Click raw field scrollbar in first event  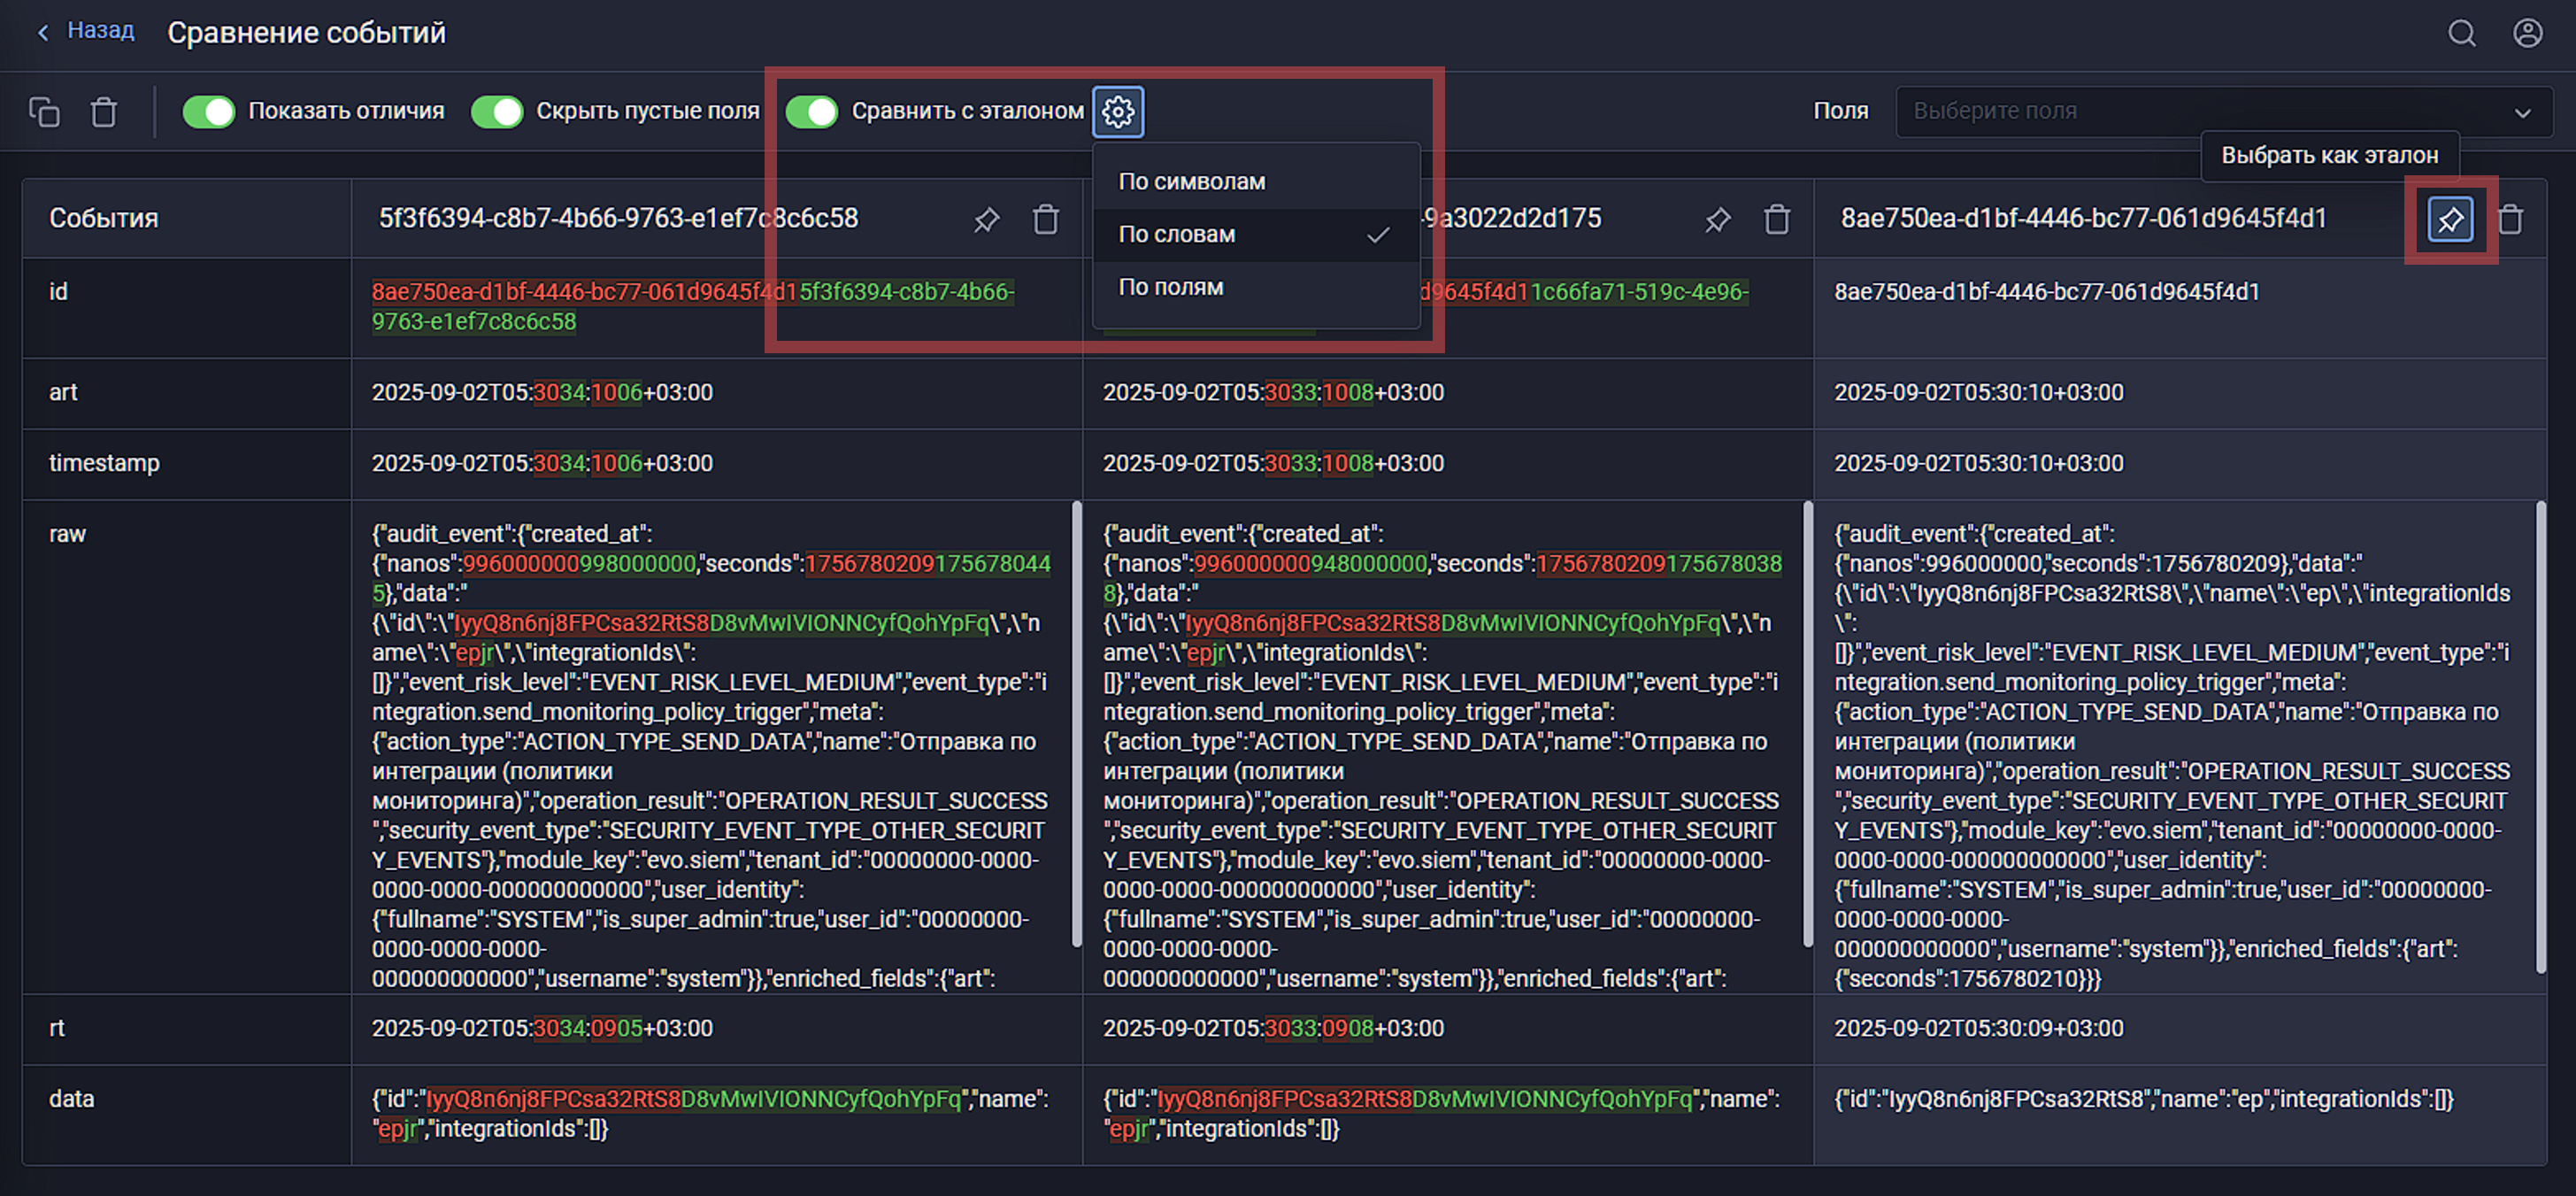(x=1076, y=723)
